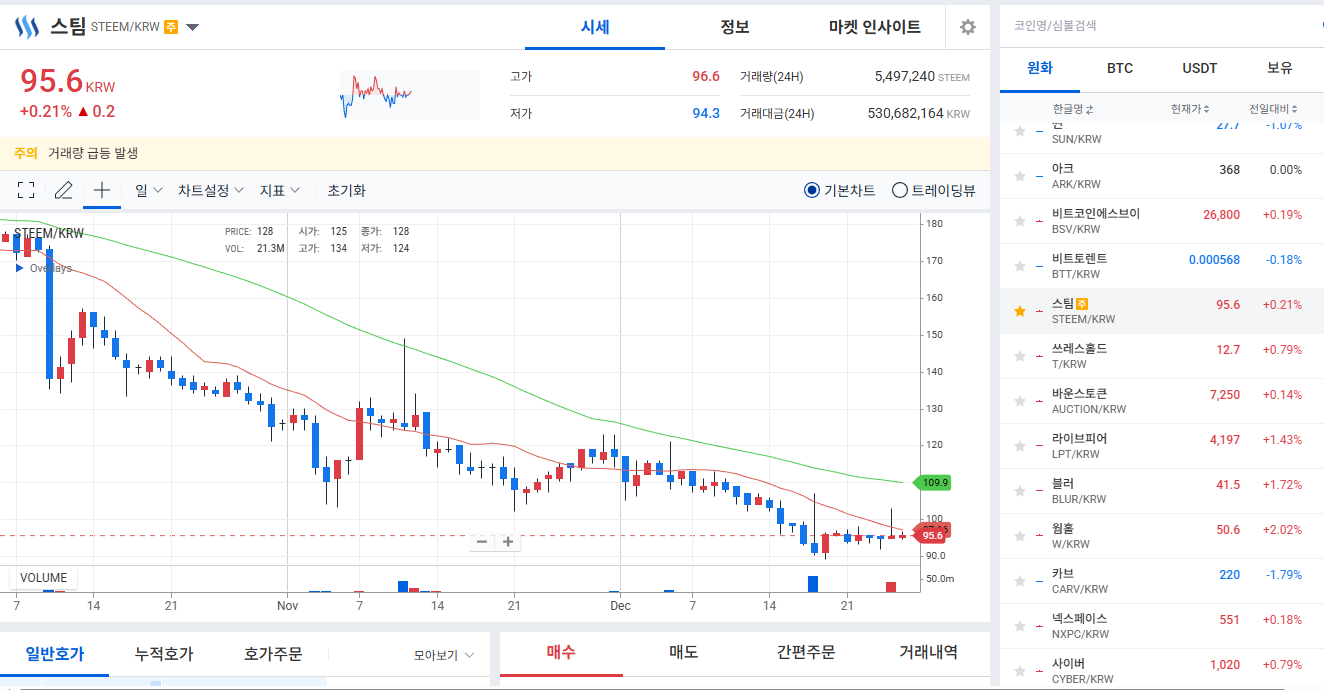Click the 109.9 green moving-average price tag

pos(934,482)
